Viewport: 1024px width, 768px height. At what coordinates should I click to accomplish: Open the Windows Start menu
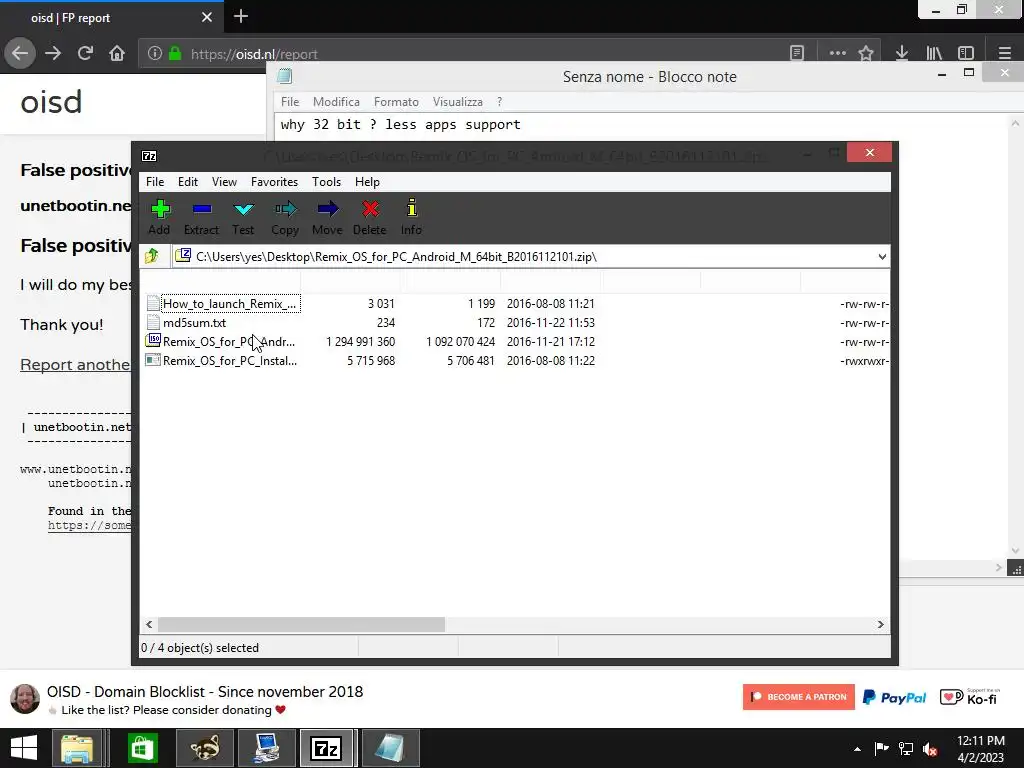coord(24,748)
